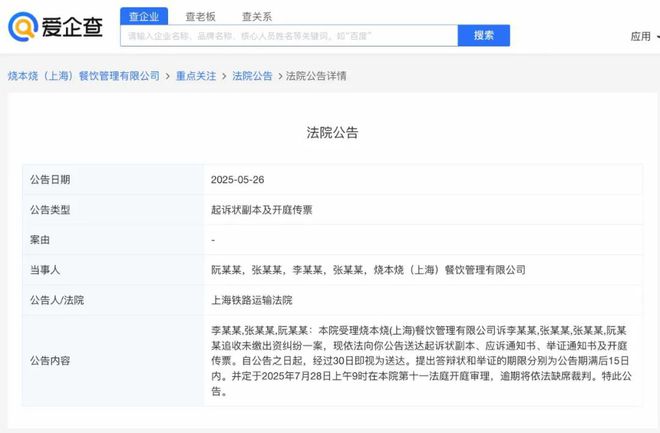Click the 法院公告 page heading

332,133
